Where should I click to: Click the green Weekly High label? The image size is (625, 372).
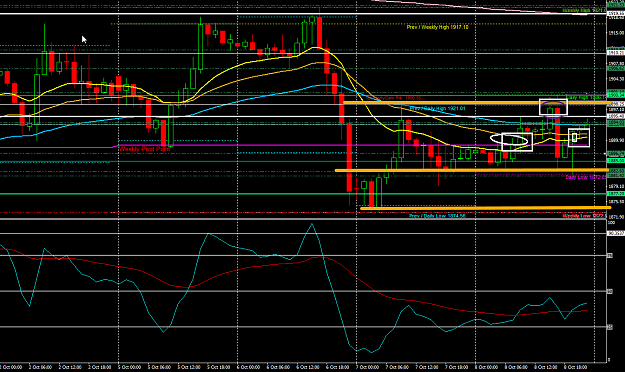pos(584,10)
